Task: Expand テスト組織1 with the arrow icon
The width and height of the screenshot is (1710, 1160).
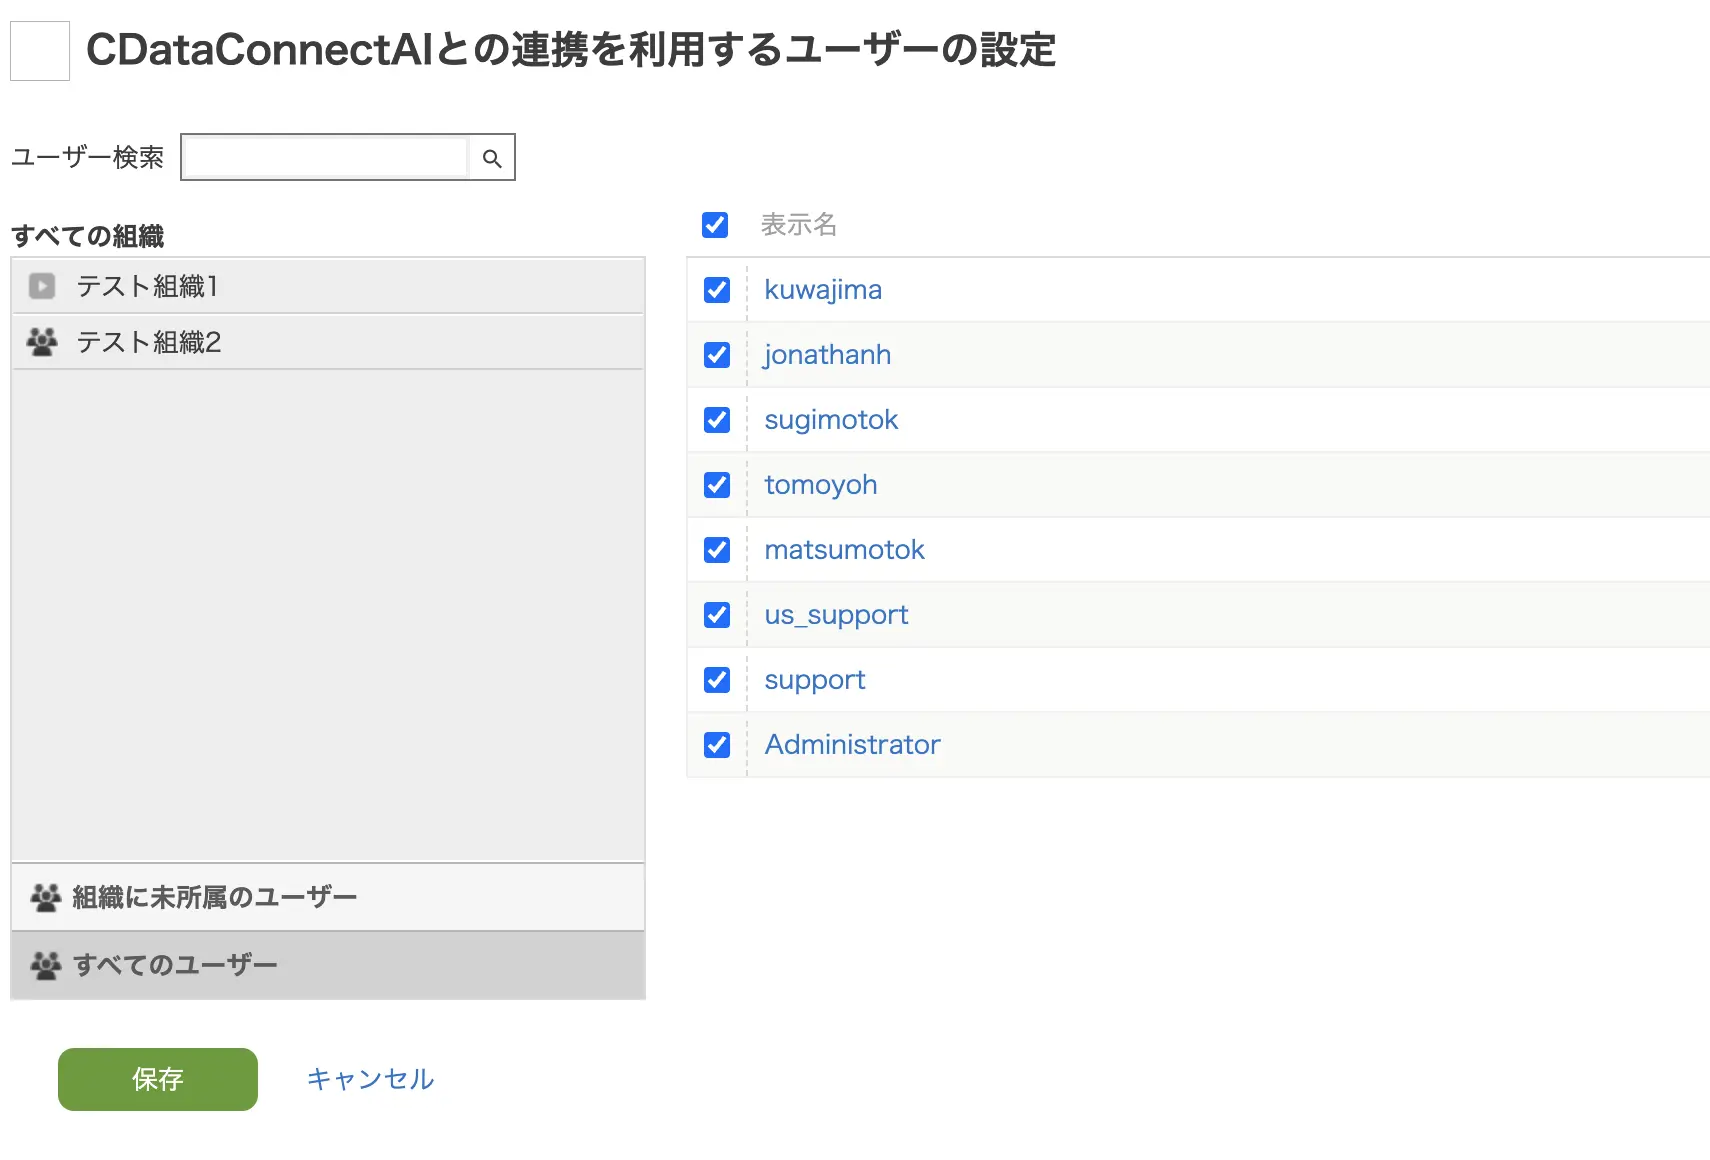Action: [42, 286]
